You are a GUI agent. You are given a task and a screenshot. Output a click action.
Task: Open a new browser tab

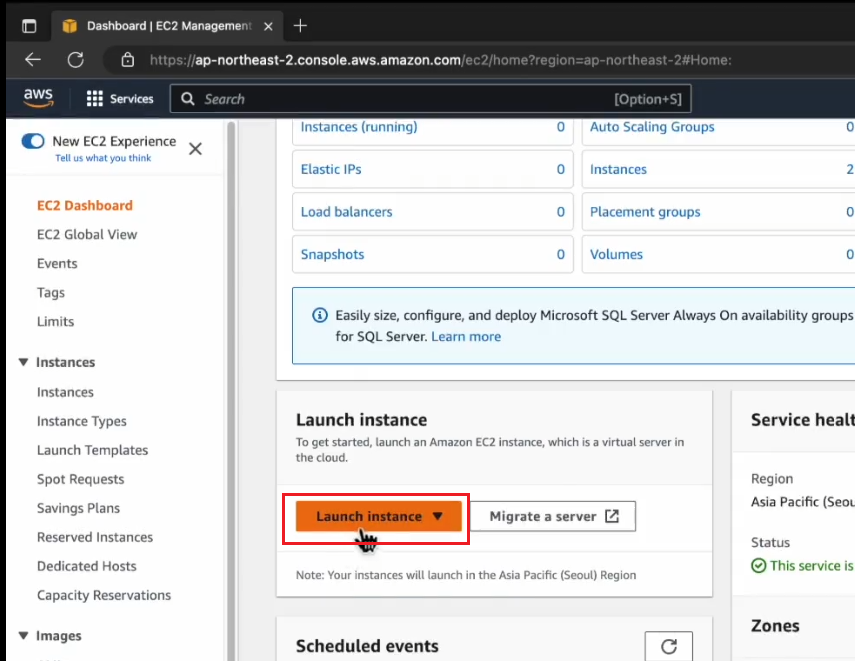pyautogui.click(x=300, y=26)
